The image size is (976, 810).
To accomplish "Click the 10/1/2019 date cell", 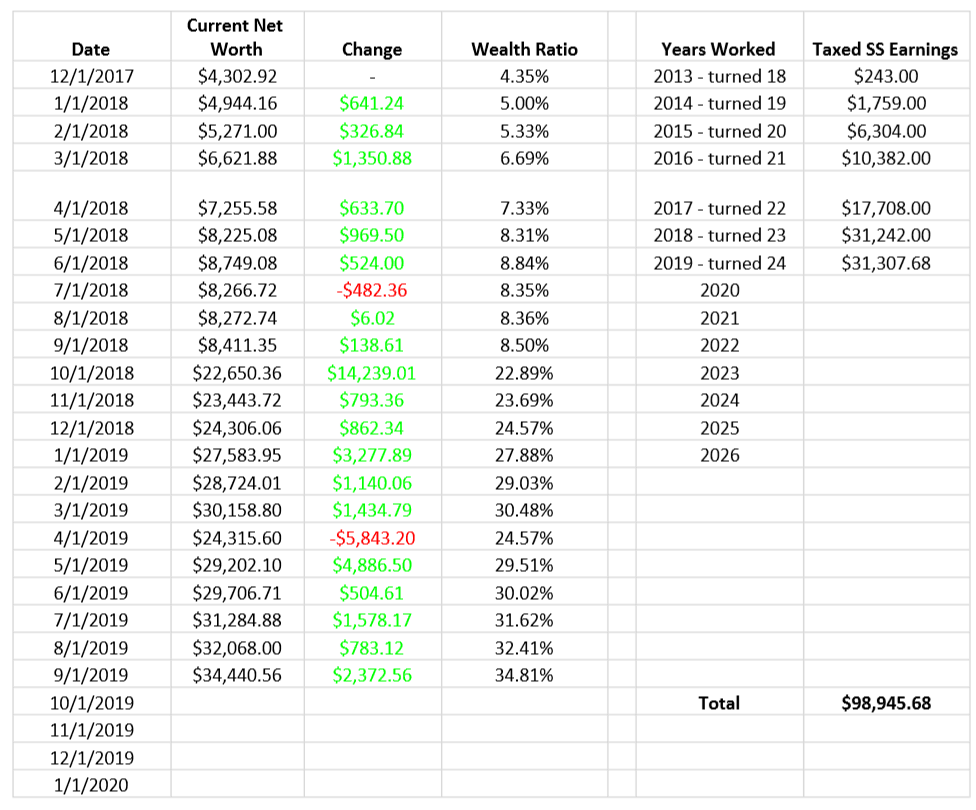I will point(91,703).
